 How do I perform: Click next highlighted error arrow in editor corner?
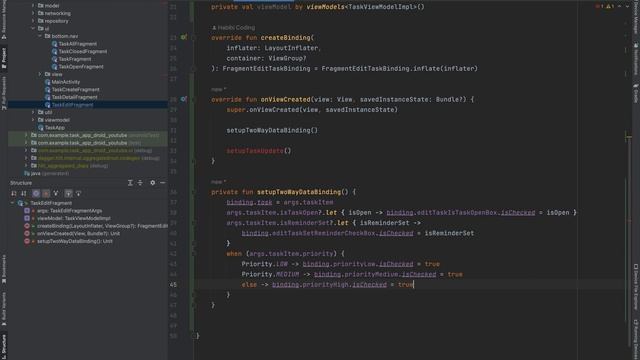tap(627, 7)
